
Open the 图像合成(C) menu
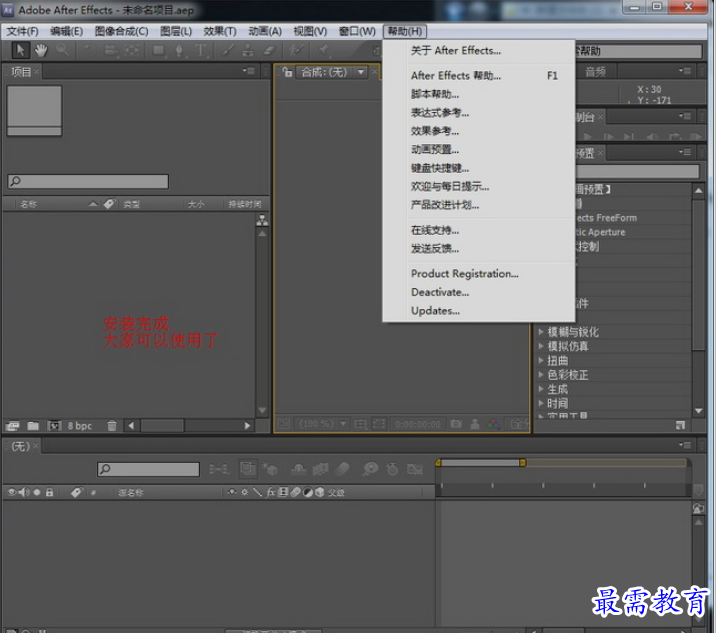click(x=121, y=31)
